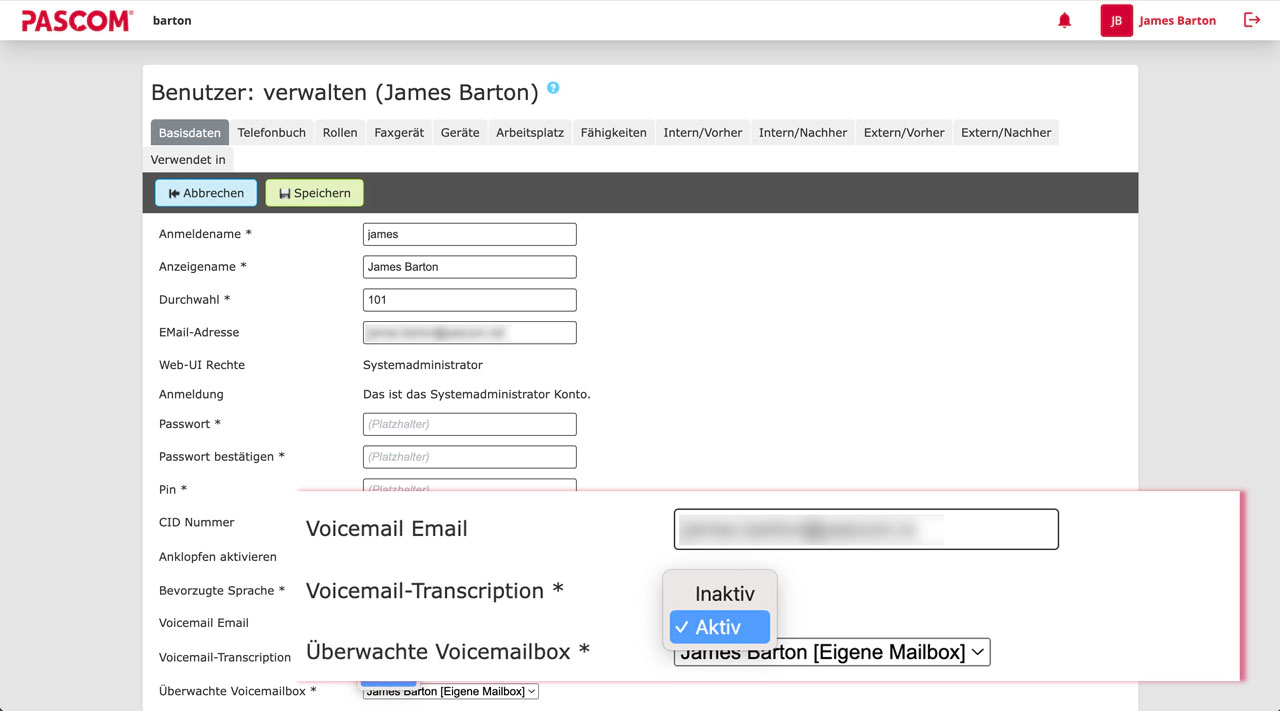Choose the checked Aktiv option
This screenshot has height=711, width=1280.
click(720, 627)
